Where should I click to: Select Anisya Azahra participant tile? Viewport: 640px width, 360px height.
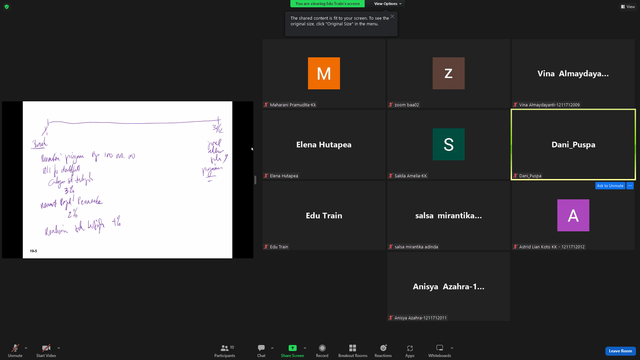click(x=449, y=287)
